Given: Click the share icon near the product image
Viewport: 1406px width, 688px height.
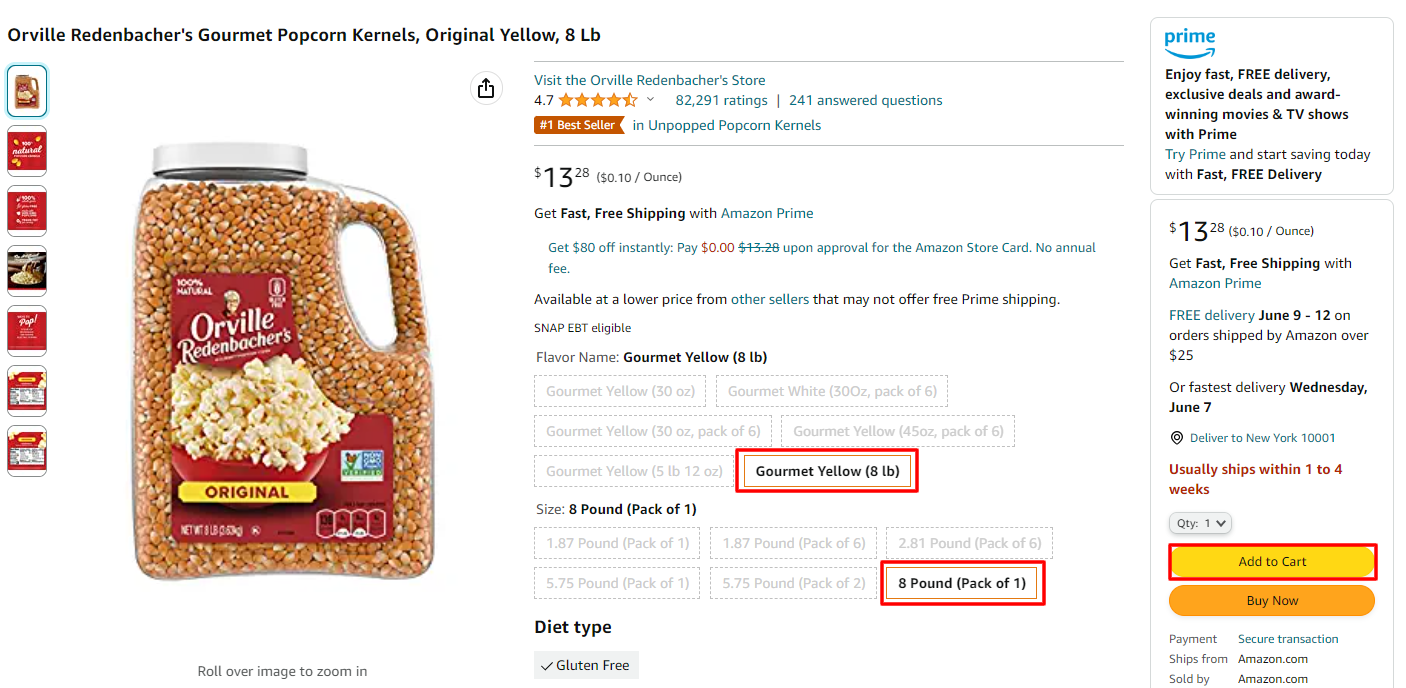Looking at the screenshot, I should click(486, 88).
